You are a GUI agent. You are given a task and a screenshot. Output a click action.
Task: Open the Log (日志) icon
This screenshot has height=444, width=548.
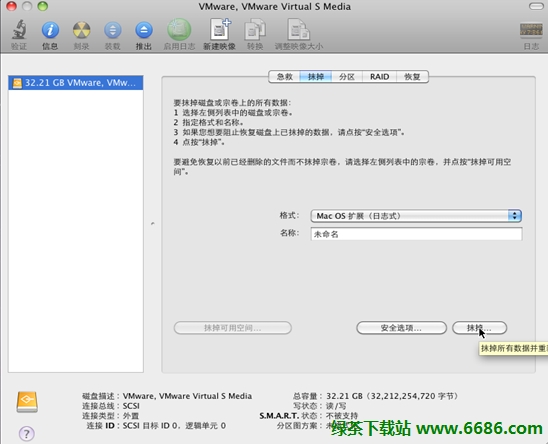[x=531, y=30]
